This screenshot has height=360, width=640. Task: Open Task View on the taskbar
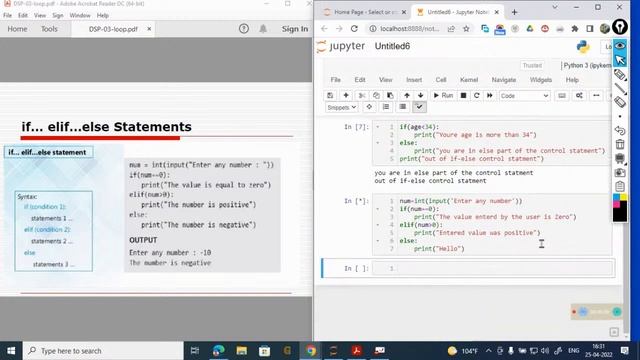pyautogui.click(x=195, y=351)
